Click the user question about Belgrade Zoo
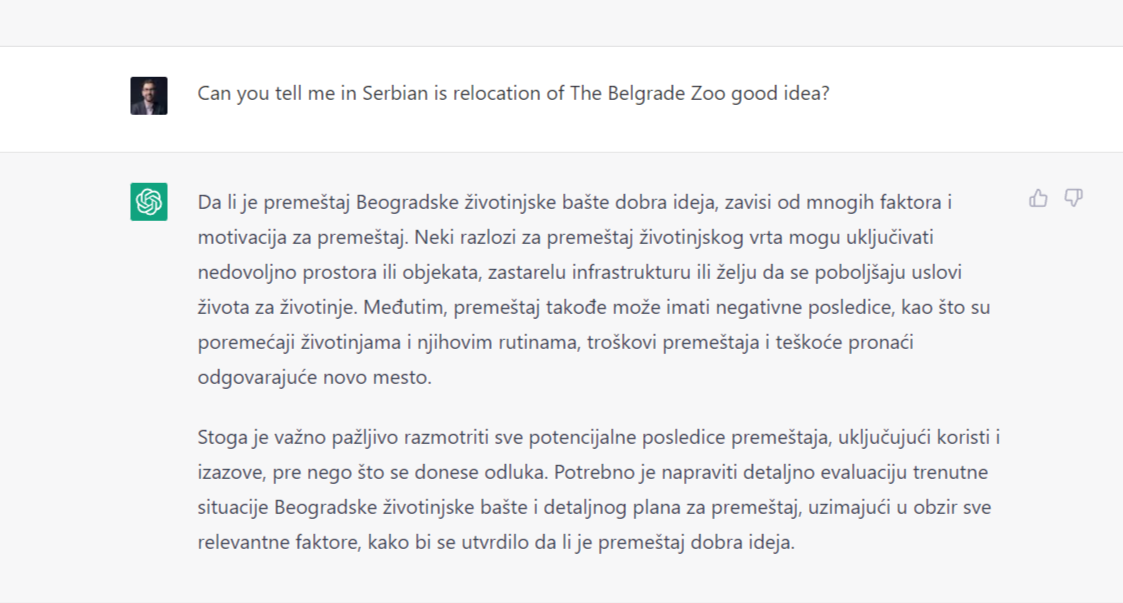This screenshot has width=1123, height=603. 513,94
